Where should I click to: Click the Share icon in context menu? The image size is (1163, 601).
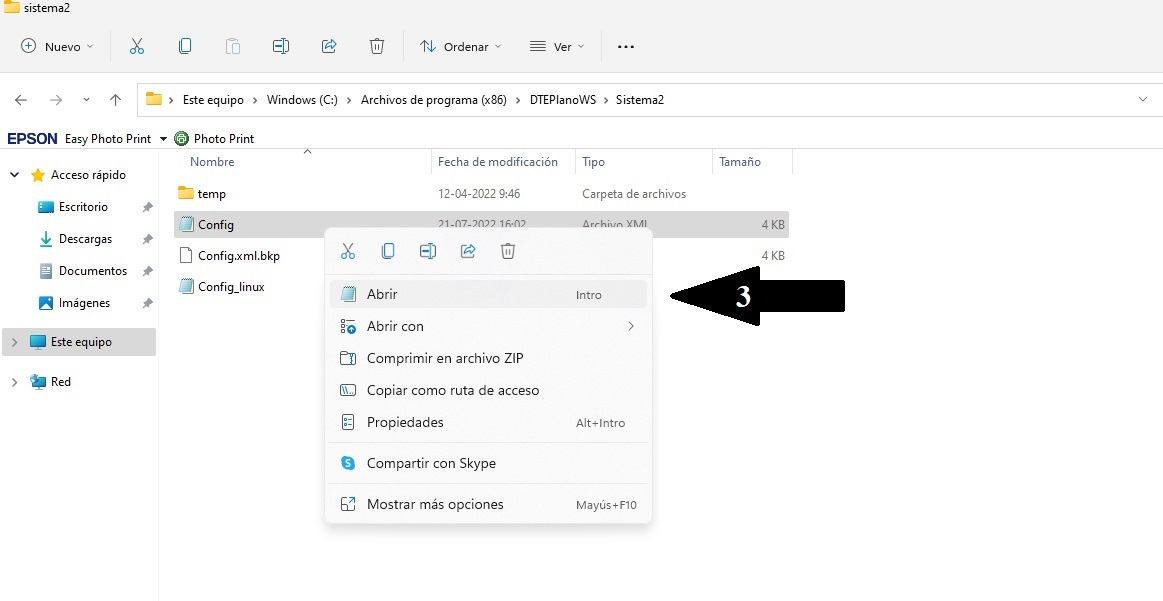click(x=468, y=251)
